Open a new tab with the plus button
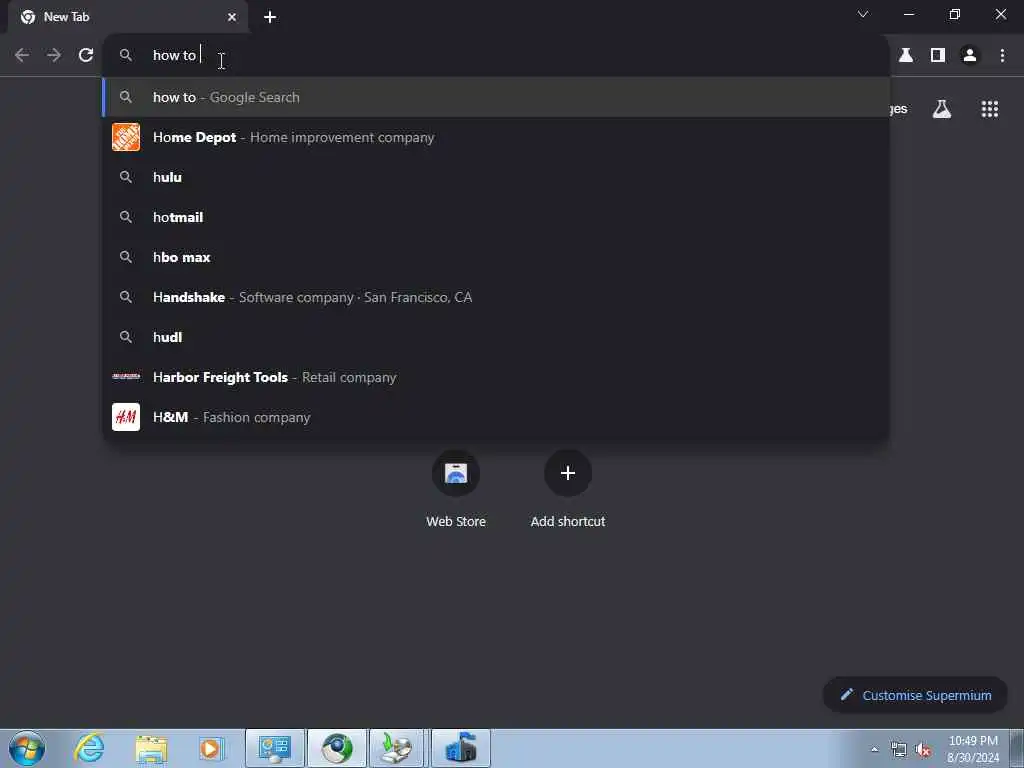Viewport: 1024px width, 768px height. point(270,17)
